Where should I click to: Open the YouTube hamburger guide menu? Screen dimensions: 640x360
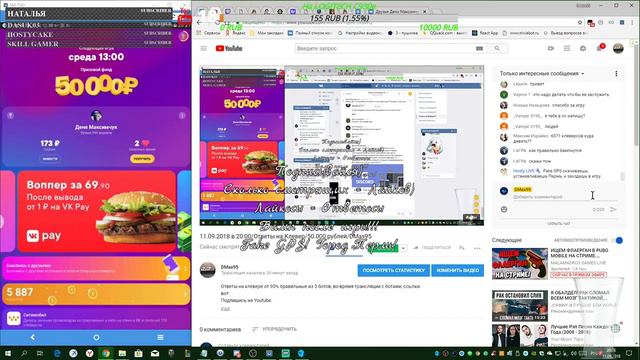click(204, 49)
